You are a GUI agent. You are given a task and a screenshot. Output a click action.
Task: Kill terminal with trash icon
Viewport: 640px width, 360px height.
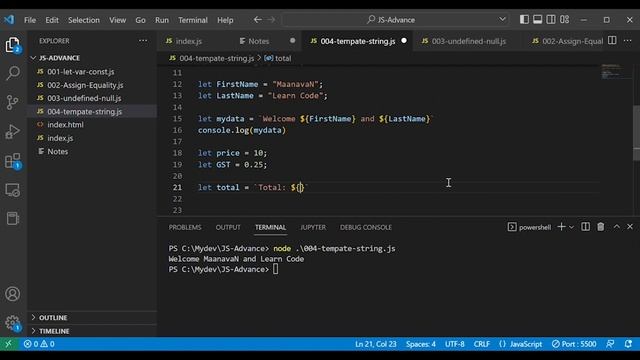[x=600, y=227]
